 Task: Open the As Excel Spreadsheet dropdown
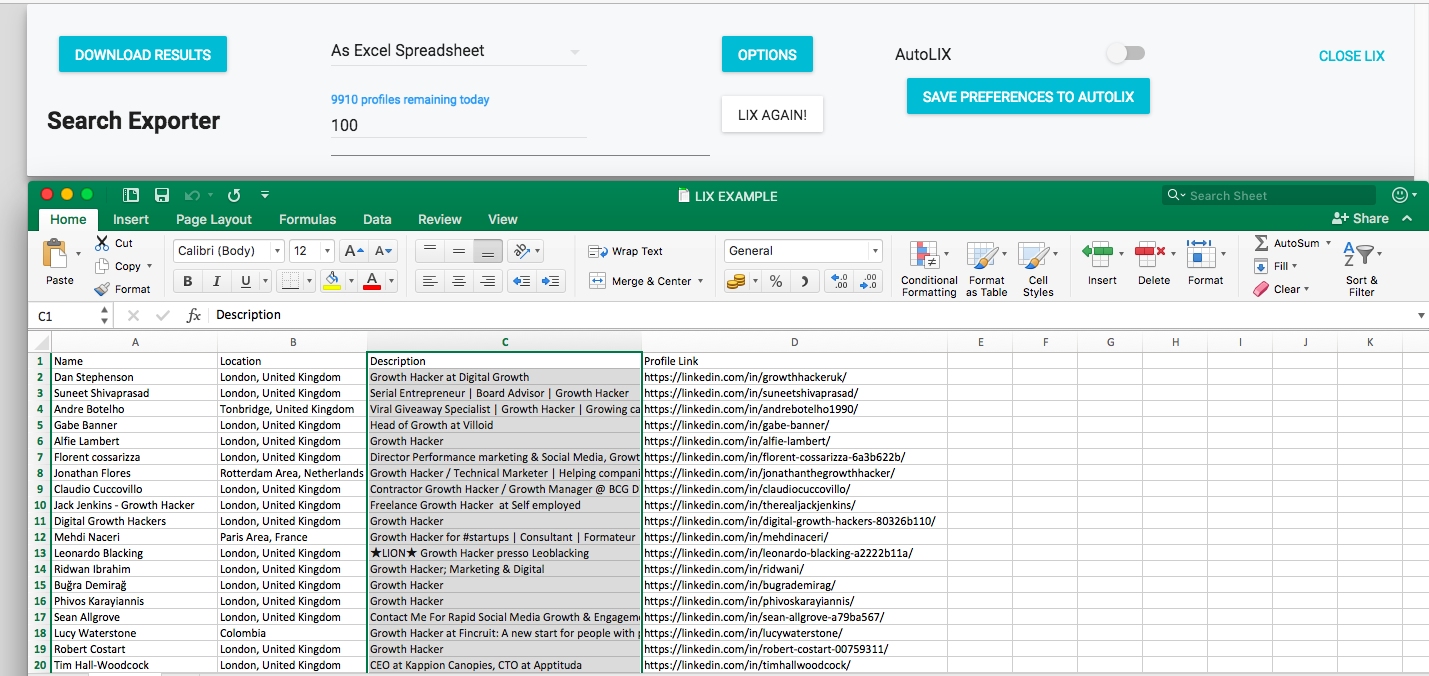(457, 51)
